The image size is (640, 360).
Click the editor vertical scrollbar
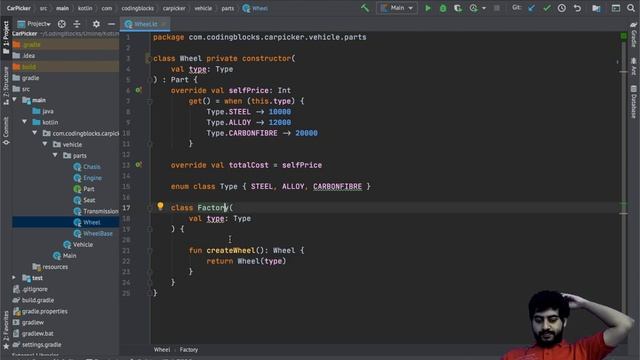pos(623,188)
